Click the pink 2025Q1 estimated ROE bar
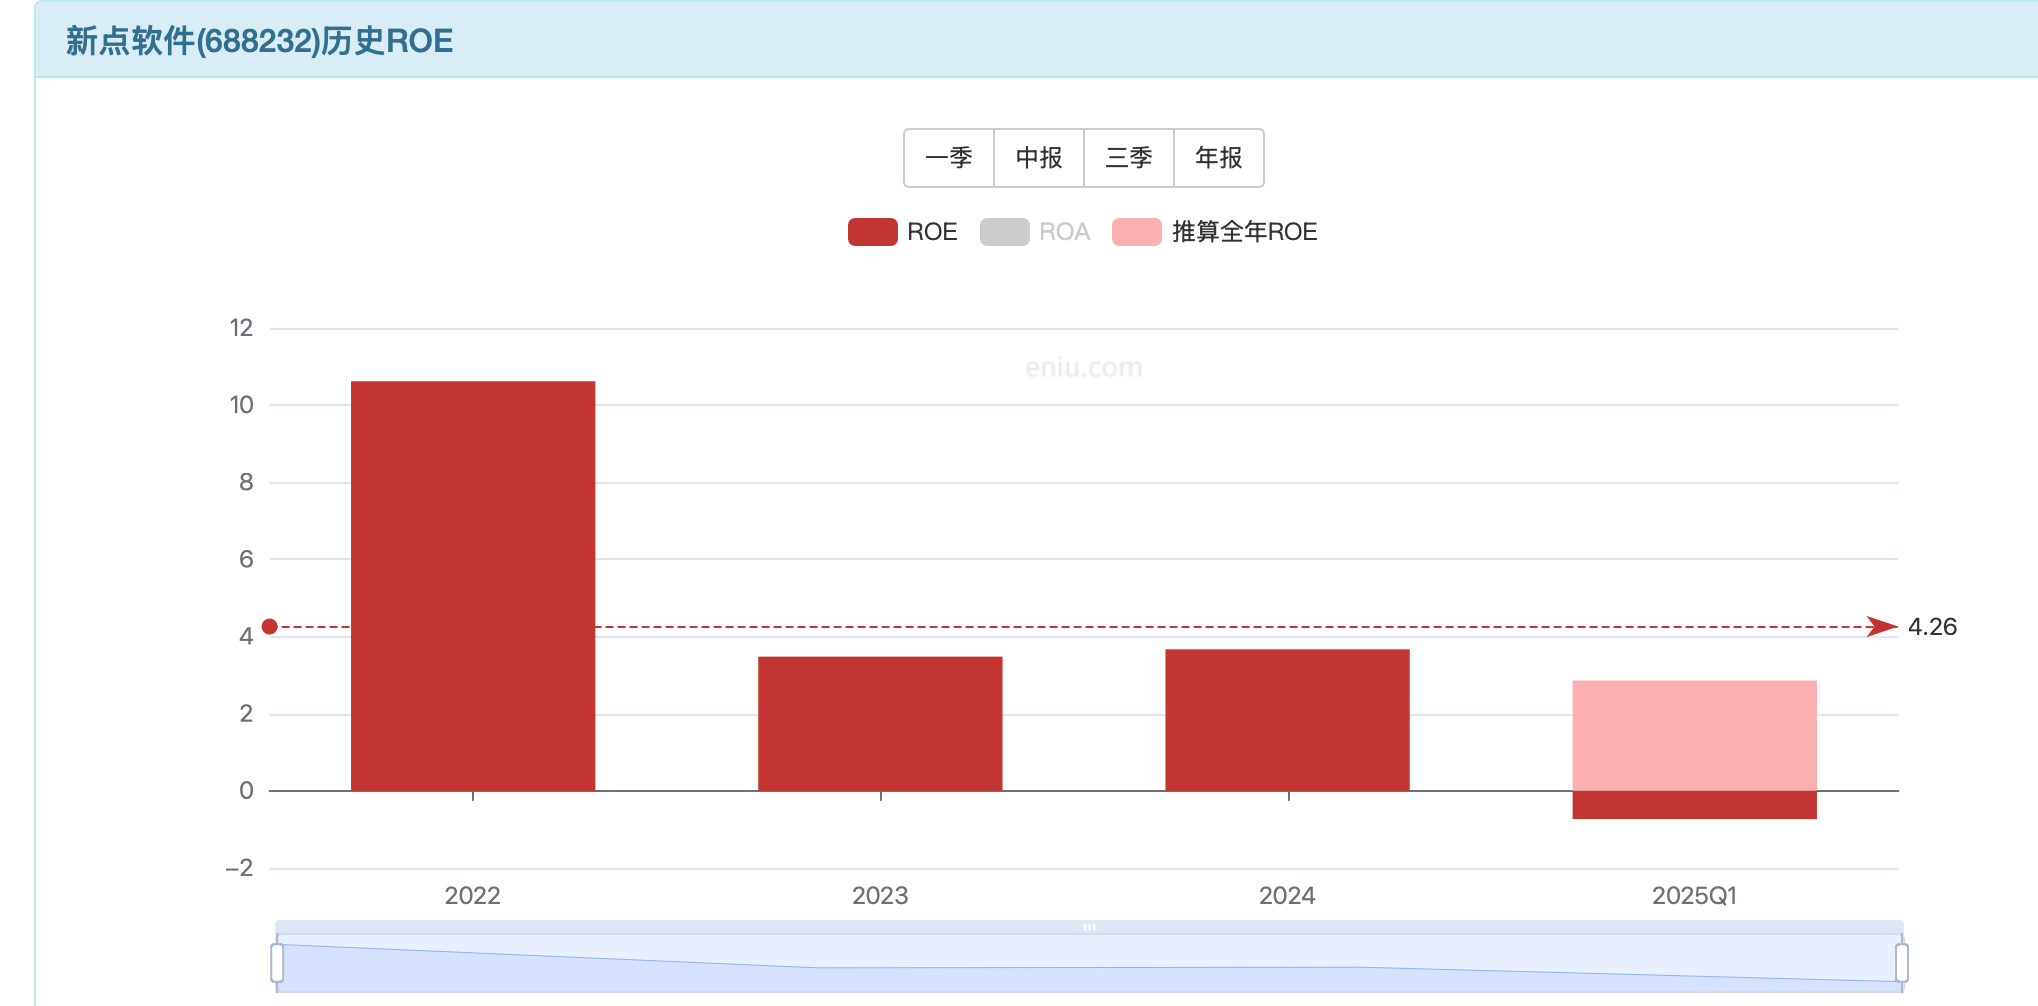 pos(1694,736)
